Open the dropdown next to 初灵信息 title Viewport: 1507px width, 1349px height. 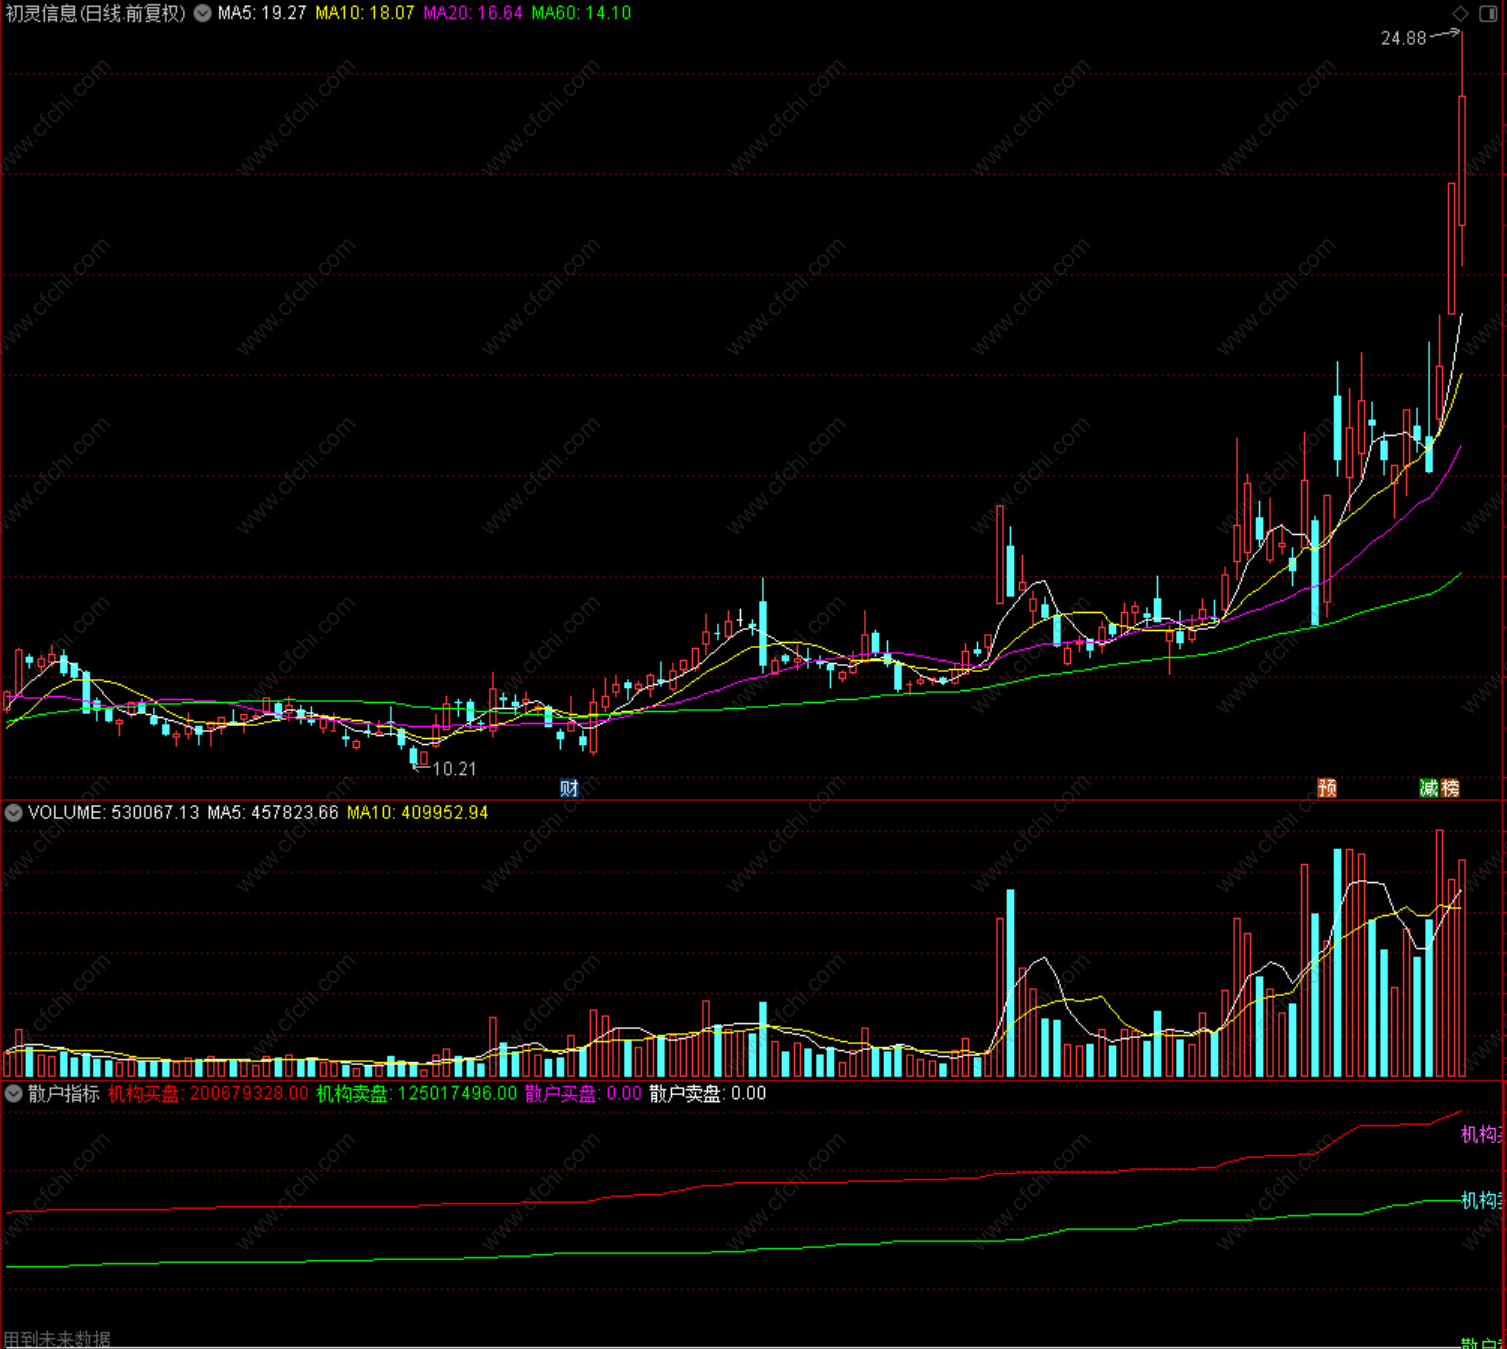[x=203, y=13]
